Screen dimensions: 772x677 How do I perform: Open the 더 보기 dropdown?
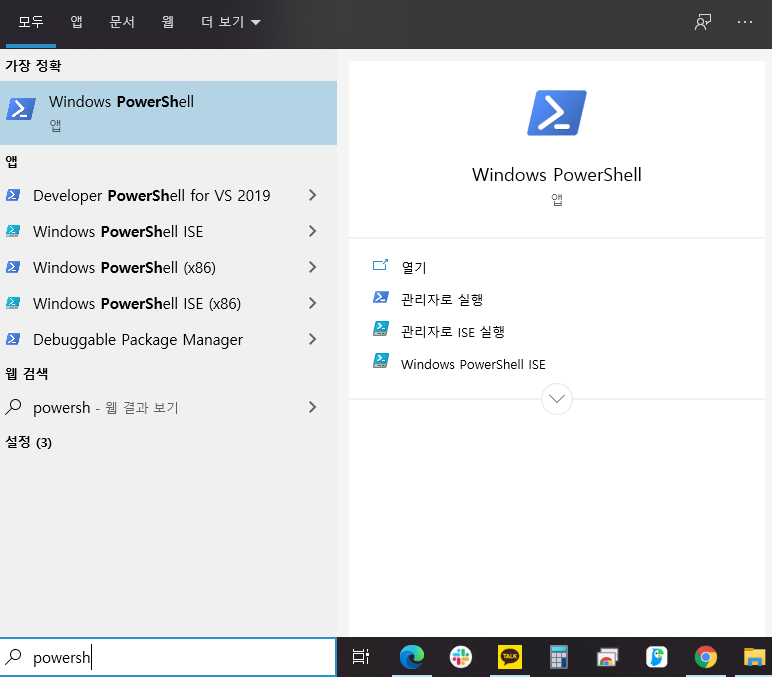click(x=230, y=22)
